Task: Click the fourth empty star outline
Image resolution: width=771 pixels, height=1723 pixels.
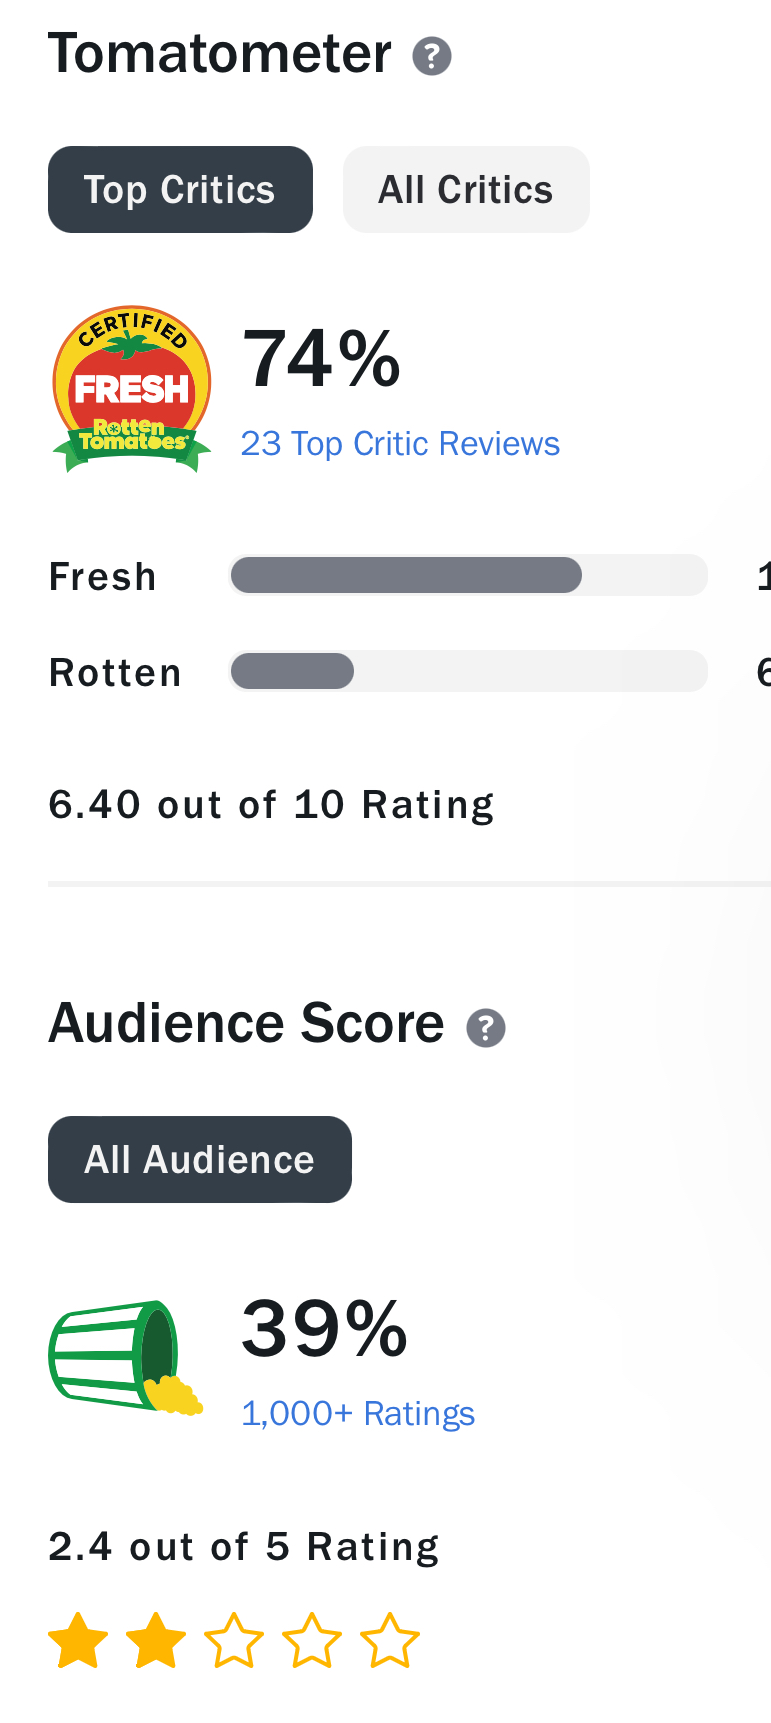Action: tap(312, 1641)
